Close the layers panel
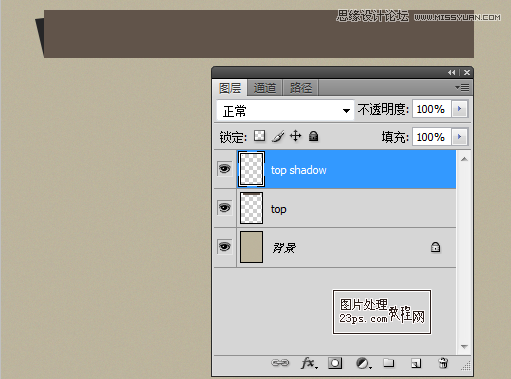The height and width of the screenshot is (379, 511). (467, 72)
